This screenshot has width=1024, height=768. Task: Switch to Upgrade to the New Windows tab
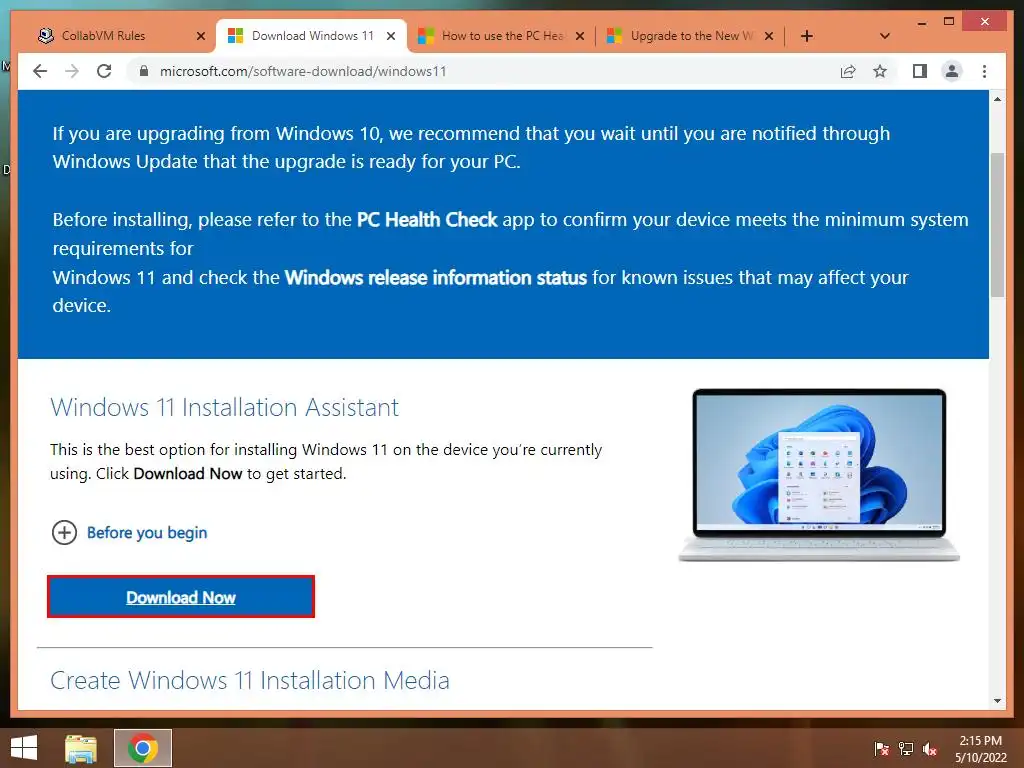pos(690,36)
